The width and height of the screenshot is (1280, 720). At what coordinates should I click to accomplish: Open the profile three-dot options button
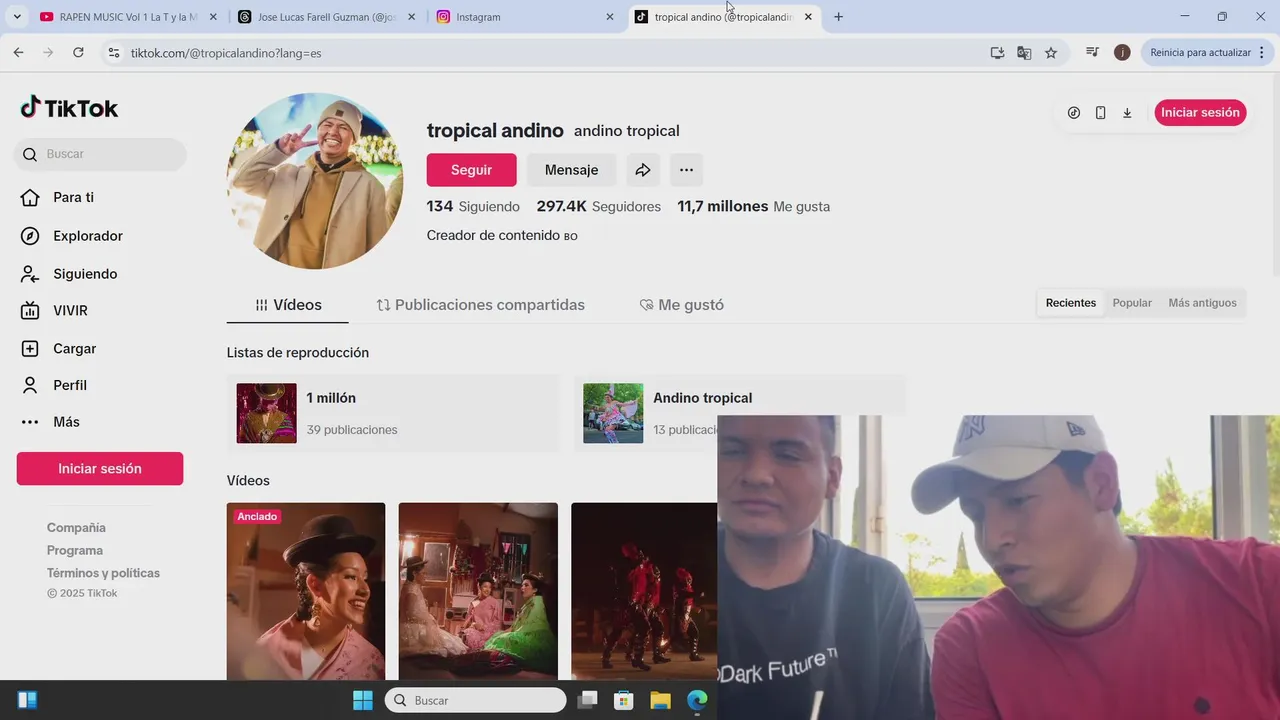coord(686,170)
